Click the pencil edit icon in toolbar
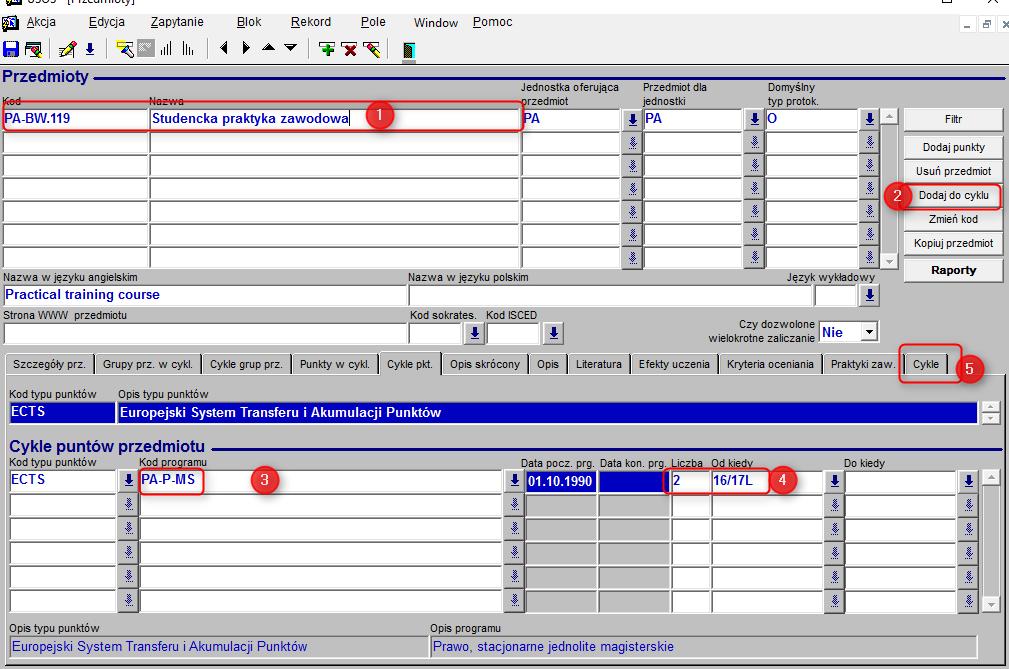The height and width of the screenshot is (669, 1009). [x=67, y=50]
